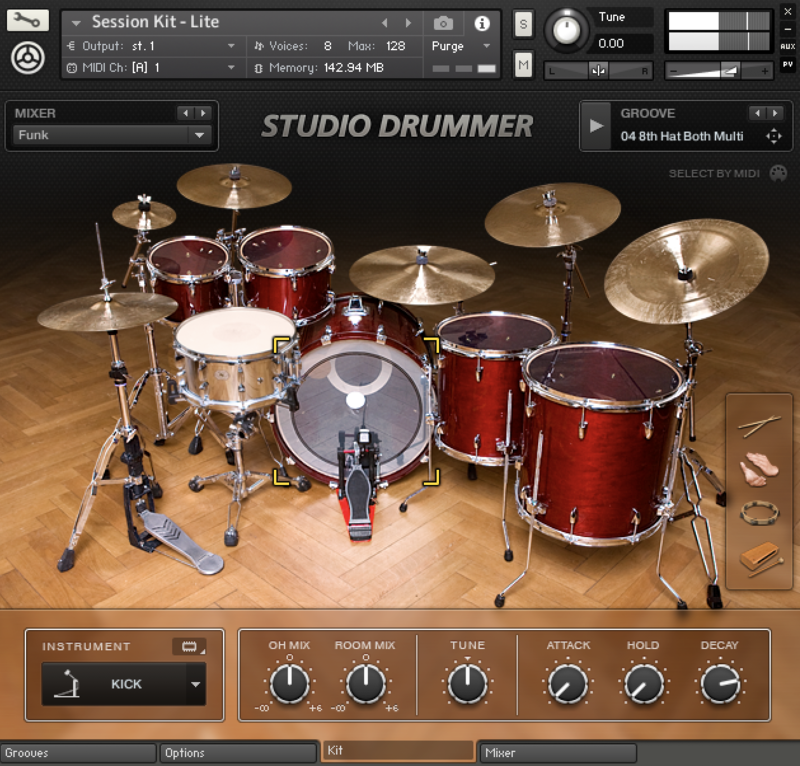Select the small splash cymbal
Image resolution: width=800 pixels, height=766 pixels.
[x=144, y=214]
